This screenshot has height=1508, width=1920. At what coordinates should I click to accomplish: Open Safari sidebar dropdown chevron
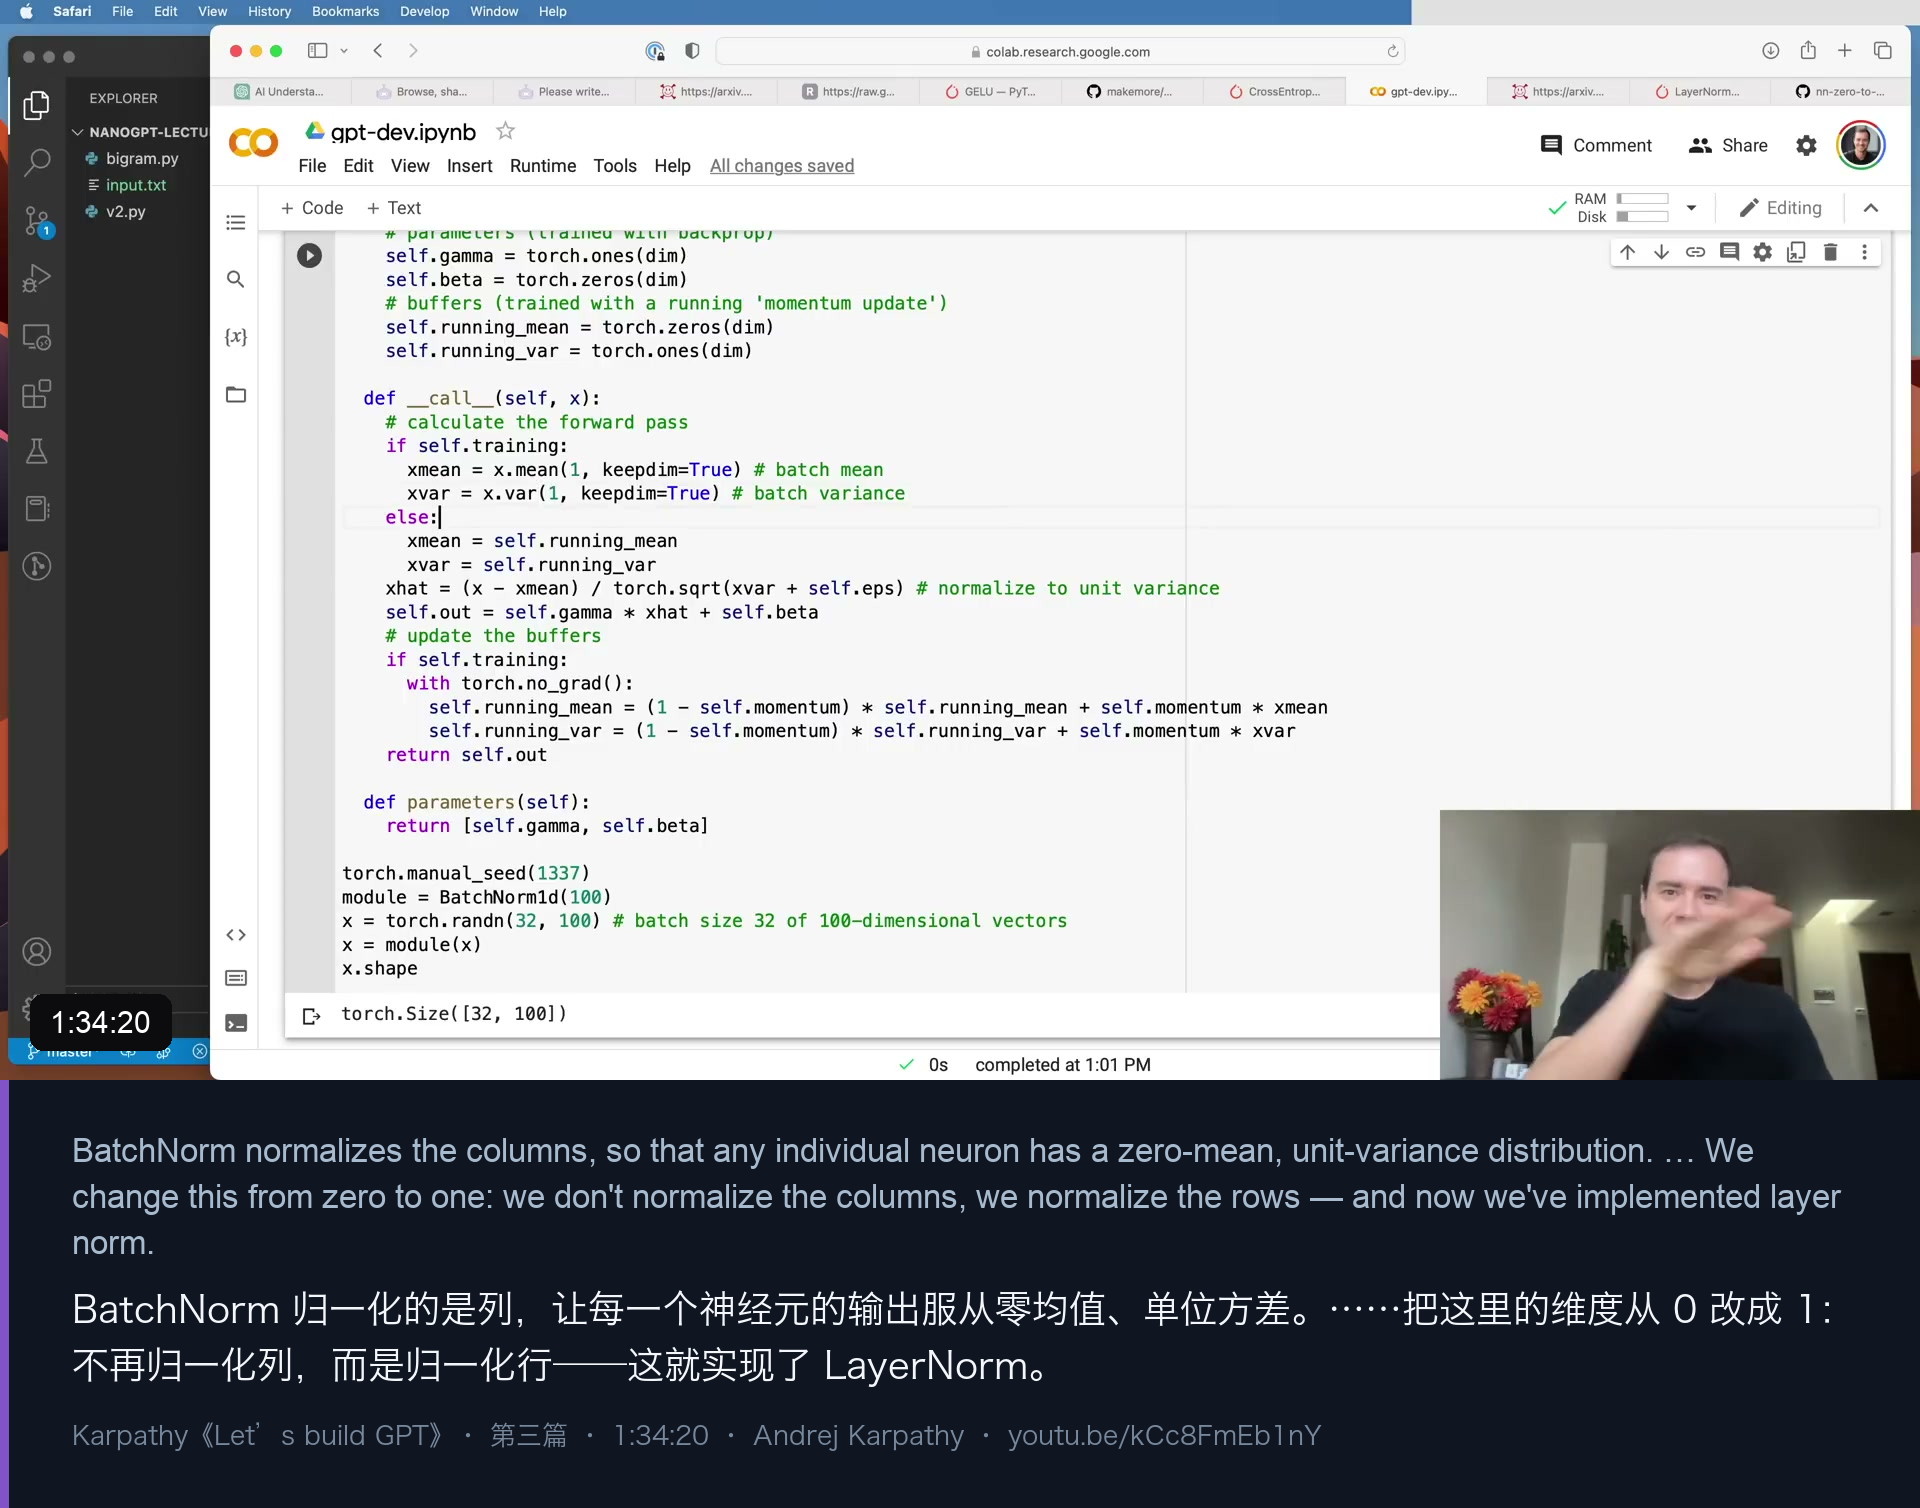tap(344, 51)
